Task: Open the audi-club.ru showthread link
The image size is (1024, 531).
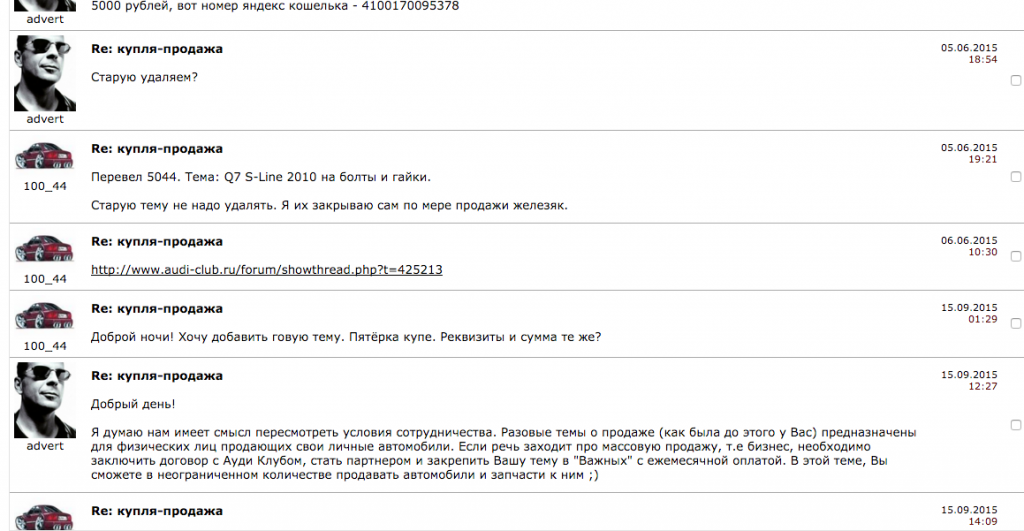Action: (266, 270)
